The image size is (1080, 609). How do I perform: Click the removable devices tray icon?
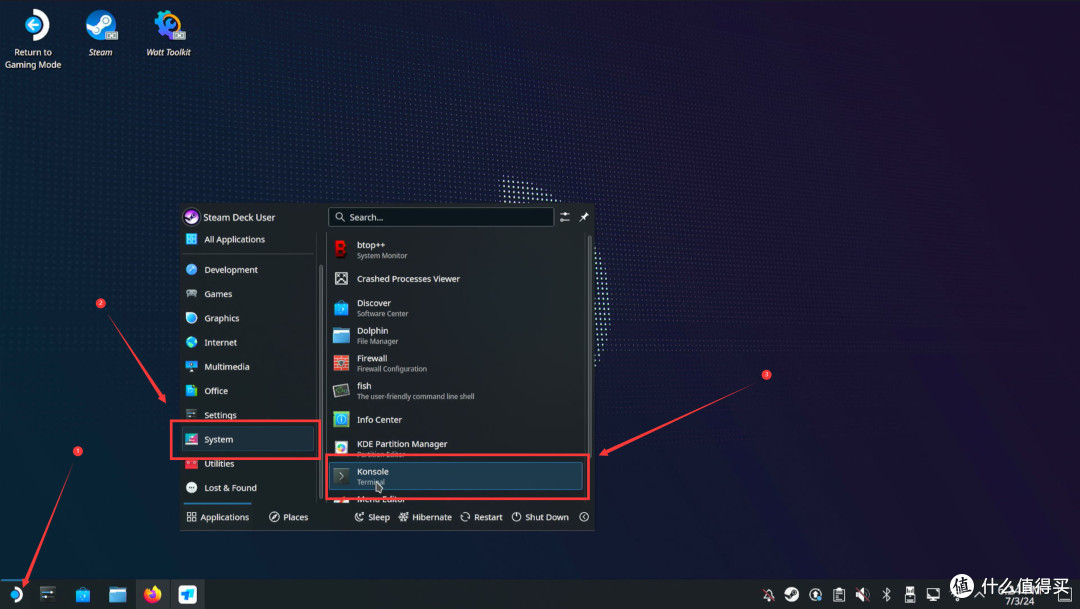tap(910, 595)
